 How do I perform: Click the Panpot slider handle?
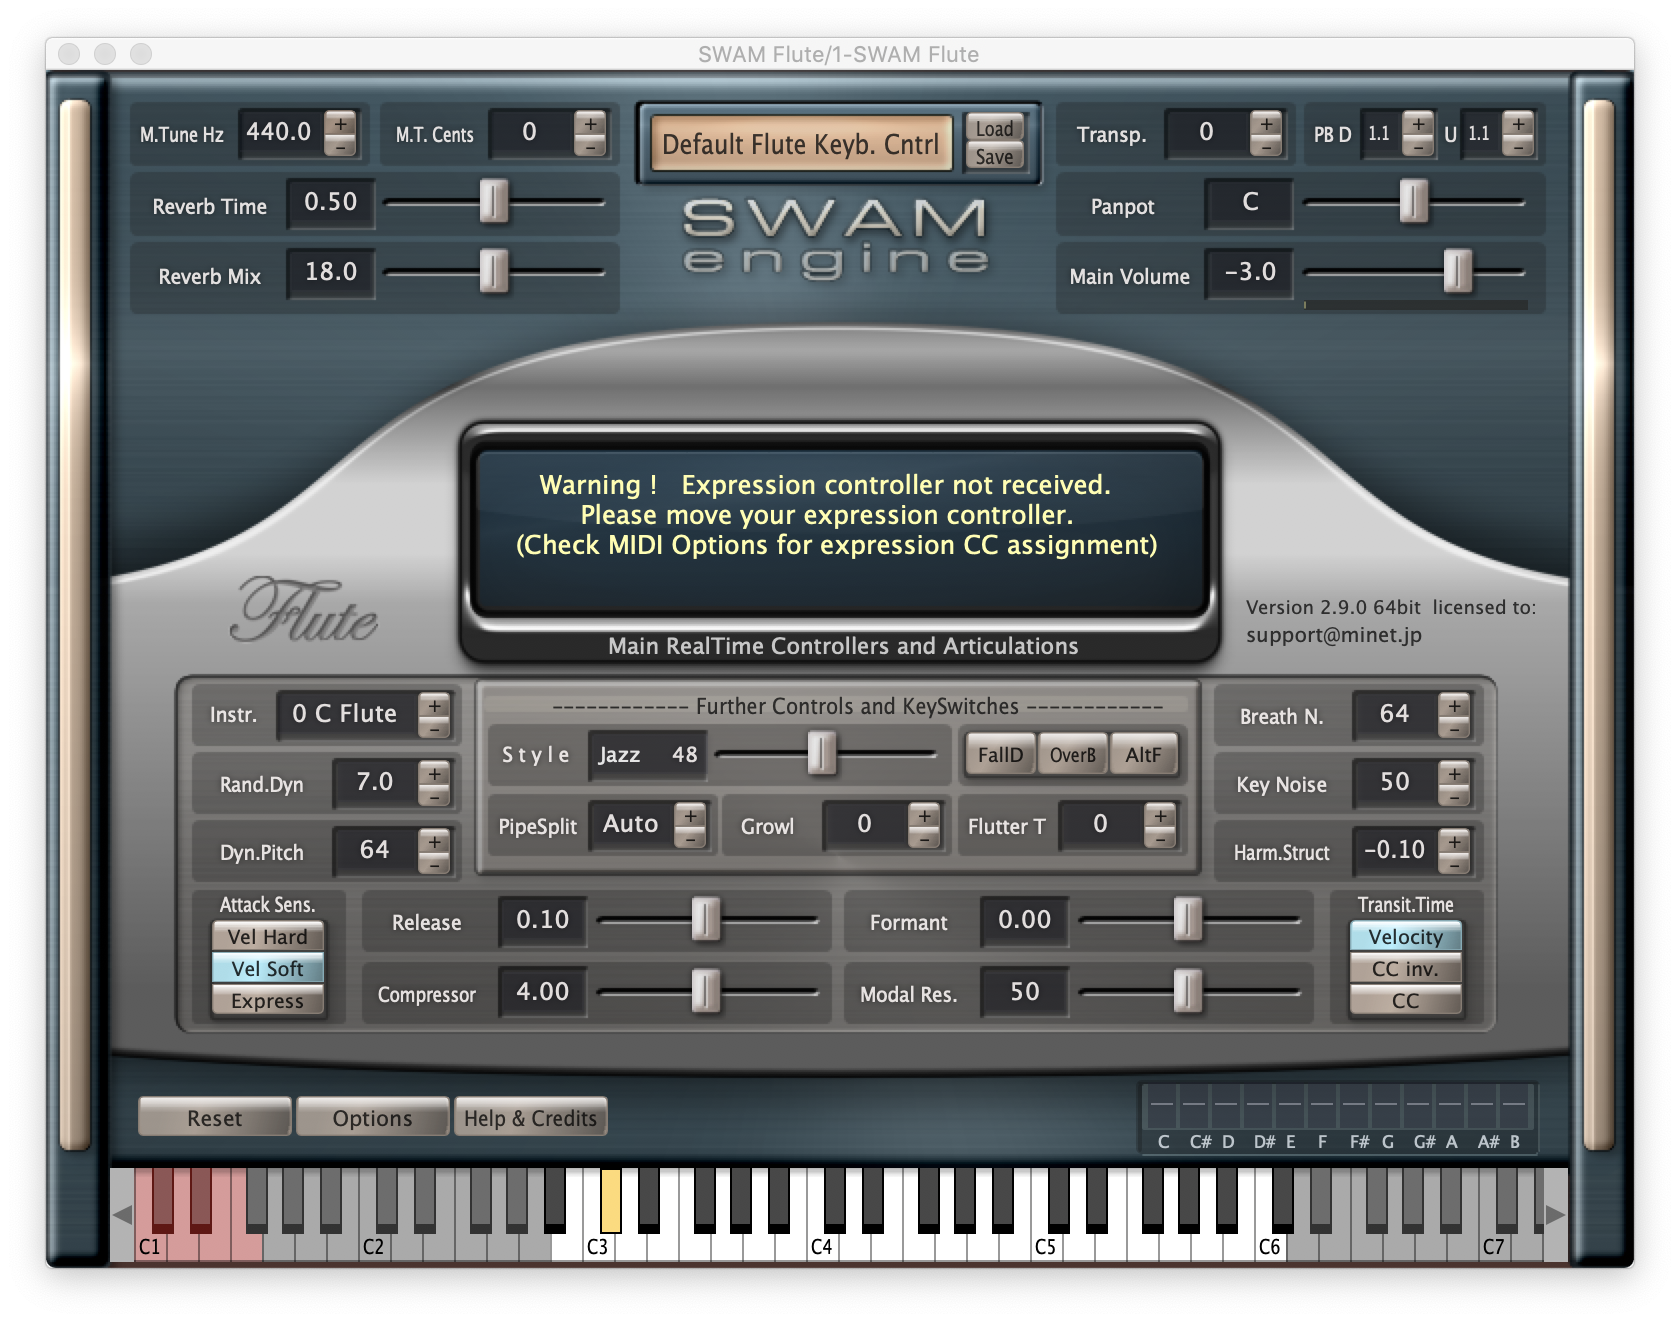tap(1413, 201)
